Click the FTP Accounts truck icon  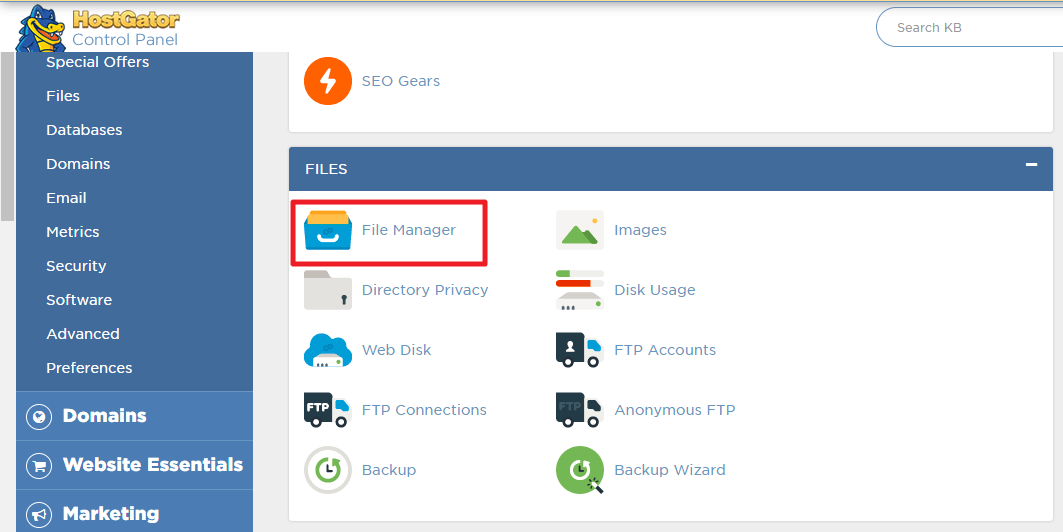point(580,350)
